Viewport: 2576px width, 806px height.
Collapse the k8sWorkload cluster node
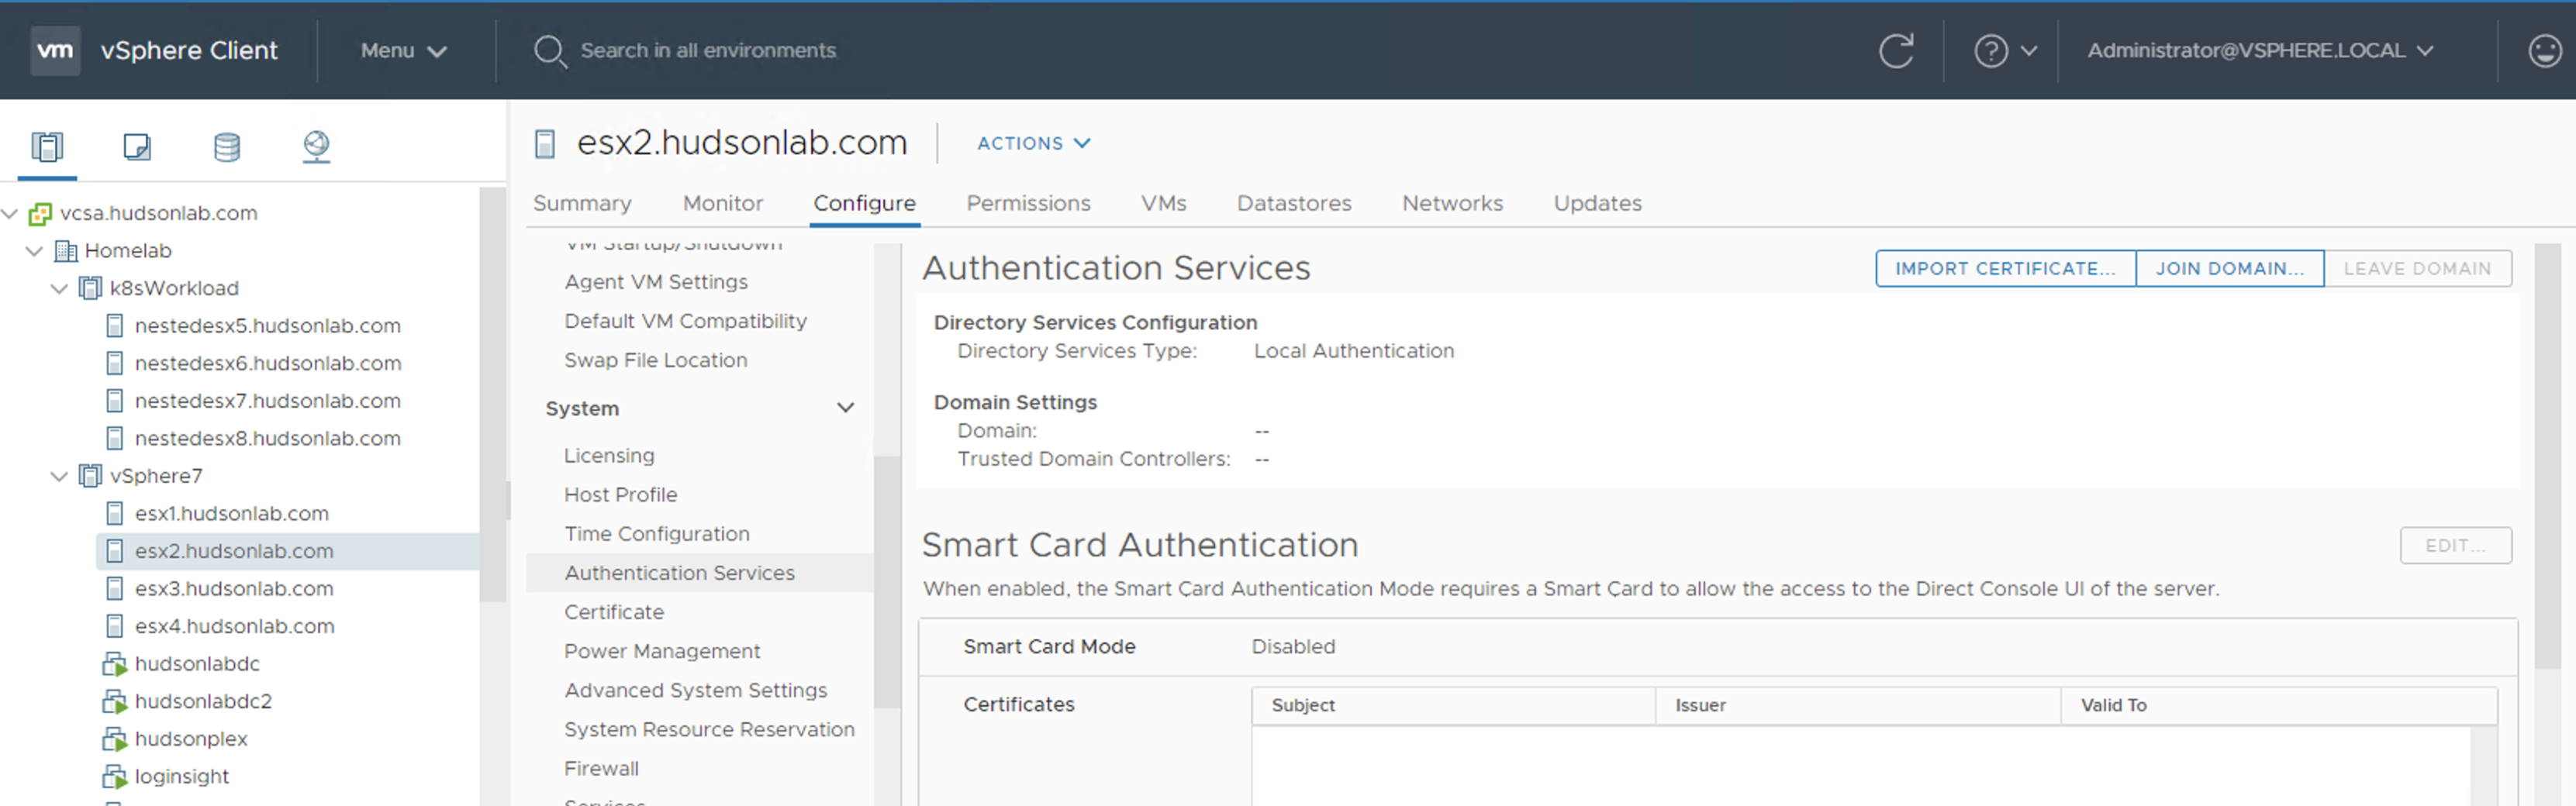[x=59, y=288]
